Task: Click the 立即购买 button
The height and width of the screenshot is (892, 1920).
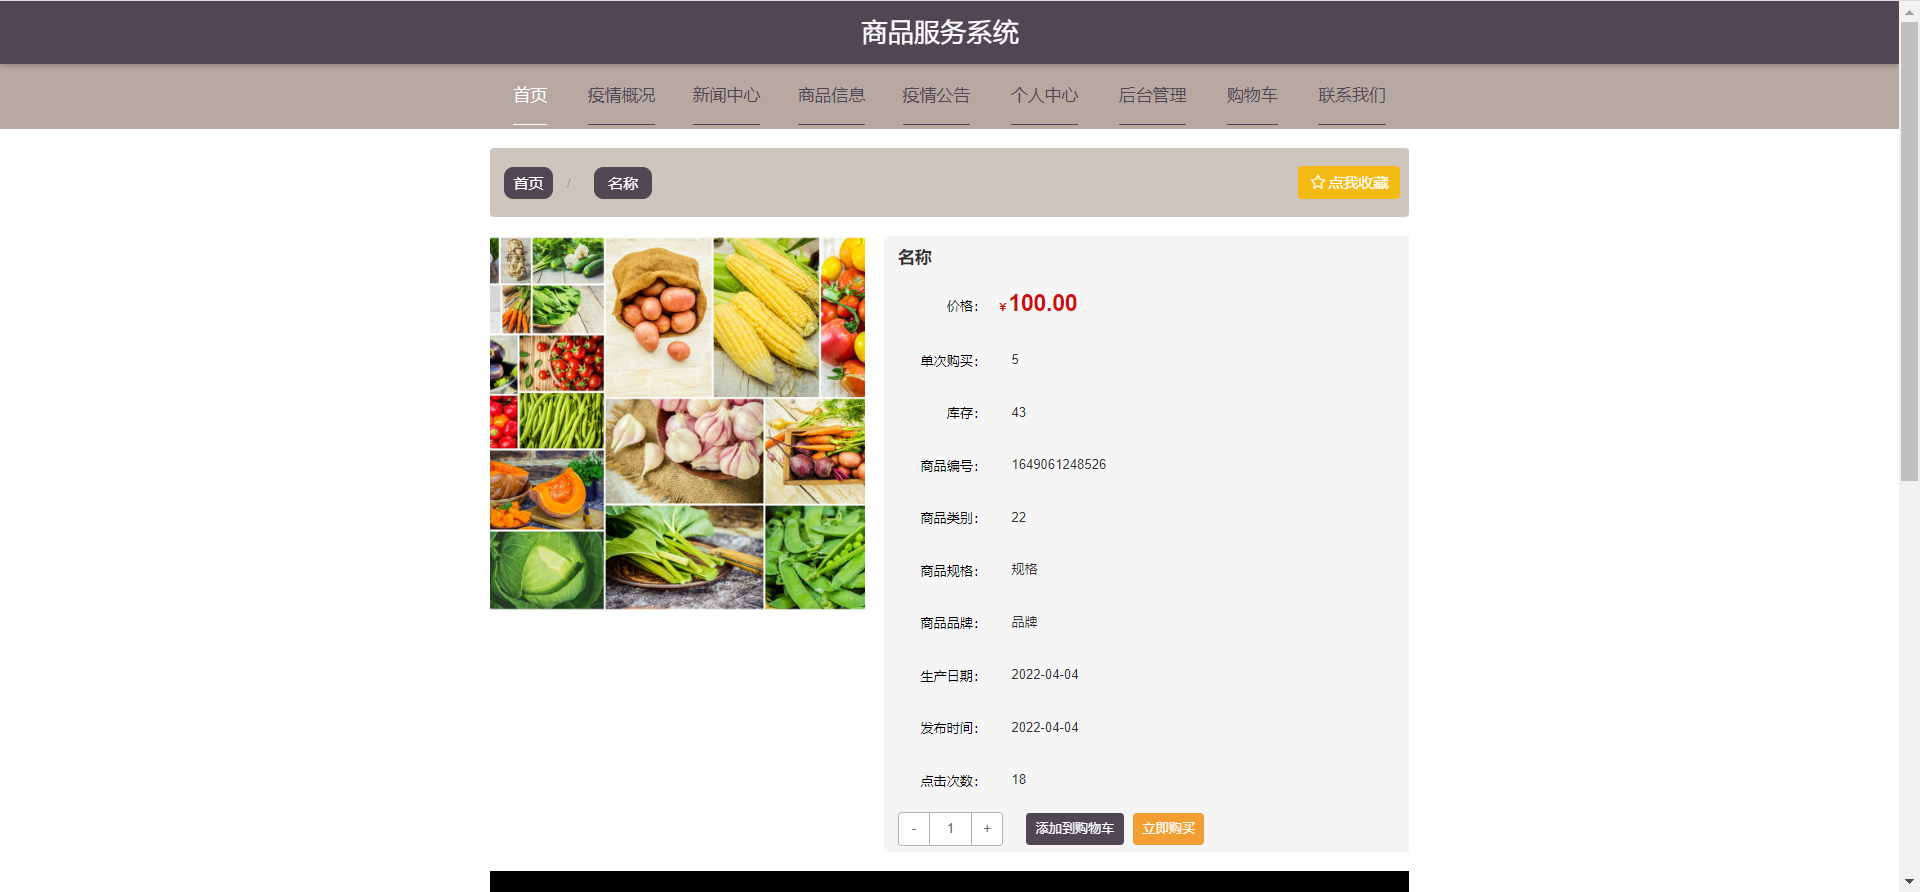Action: click(1168, 829)
